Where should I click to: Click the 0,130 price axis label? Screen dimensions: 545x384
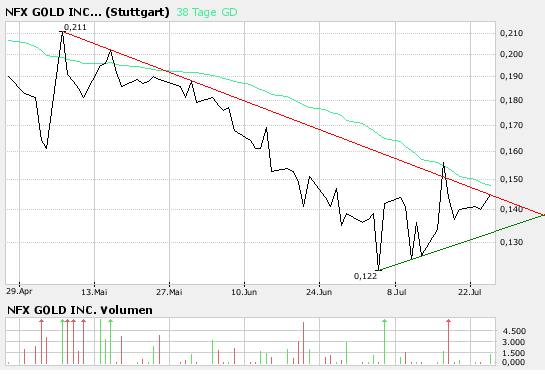point(511,242)
